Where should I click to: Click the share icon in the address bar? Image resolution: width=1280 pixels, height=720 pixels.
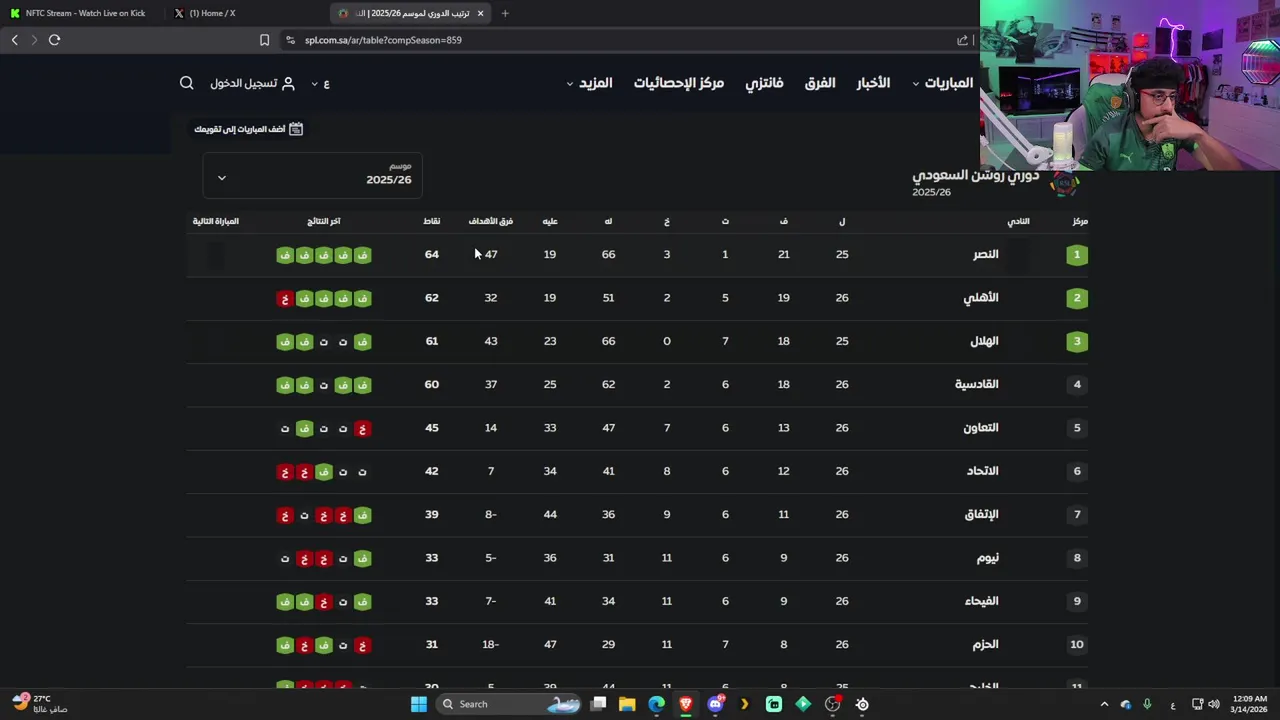(962, 40)
